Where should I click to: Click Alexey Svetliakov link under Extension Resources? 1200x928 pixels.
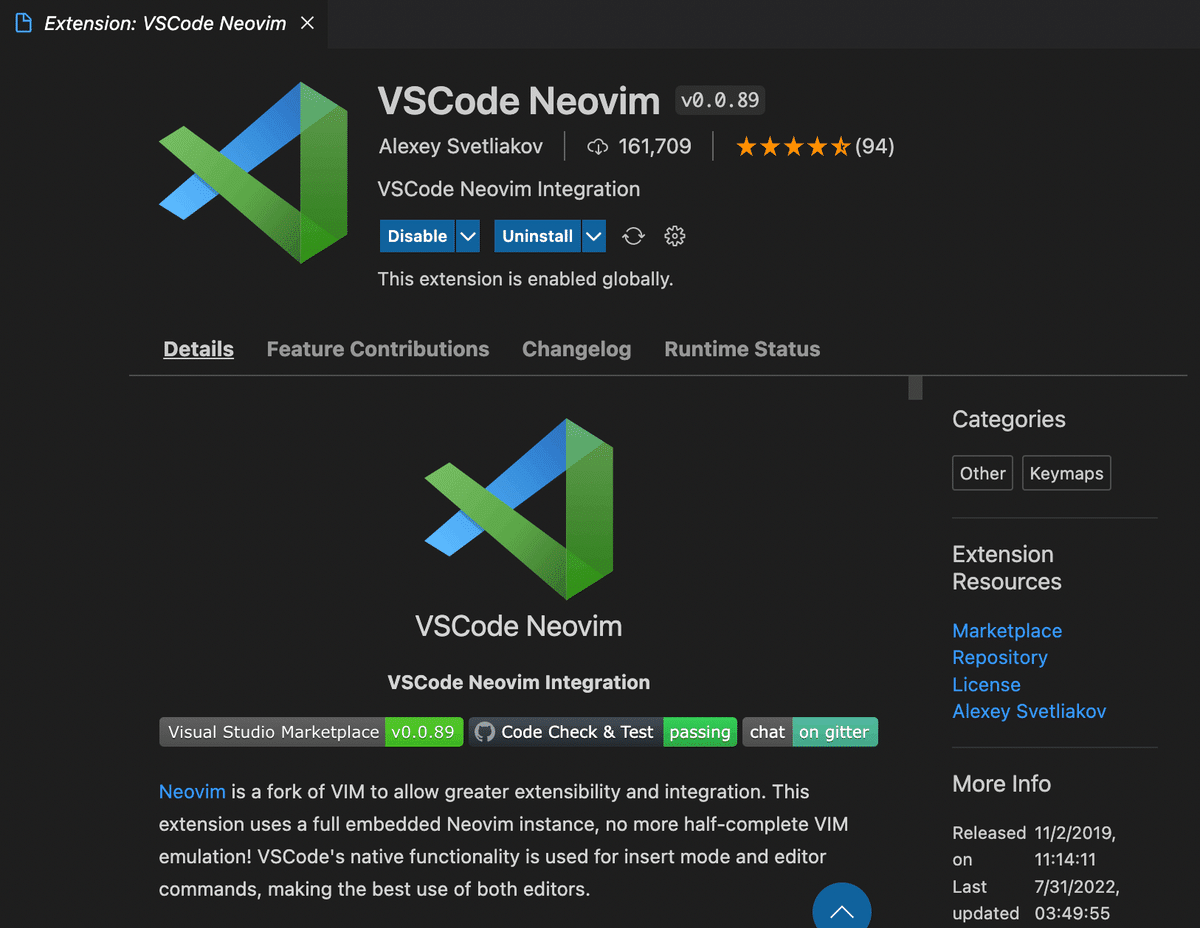pyautogui.click(x=1029, y=712)
